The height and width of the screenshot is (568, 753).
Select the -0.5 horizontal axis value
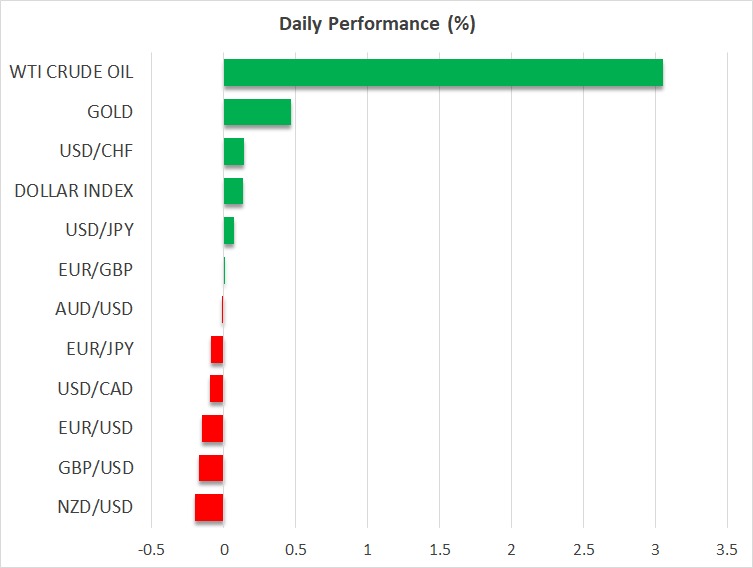(151, 549)
